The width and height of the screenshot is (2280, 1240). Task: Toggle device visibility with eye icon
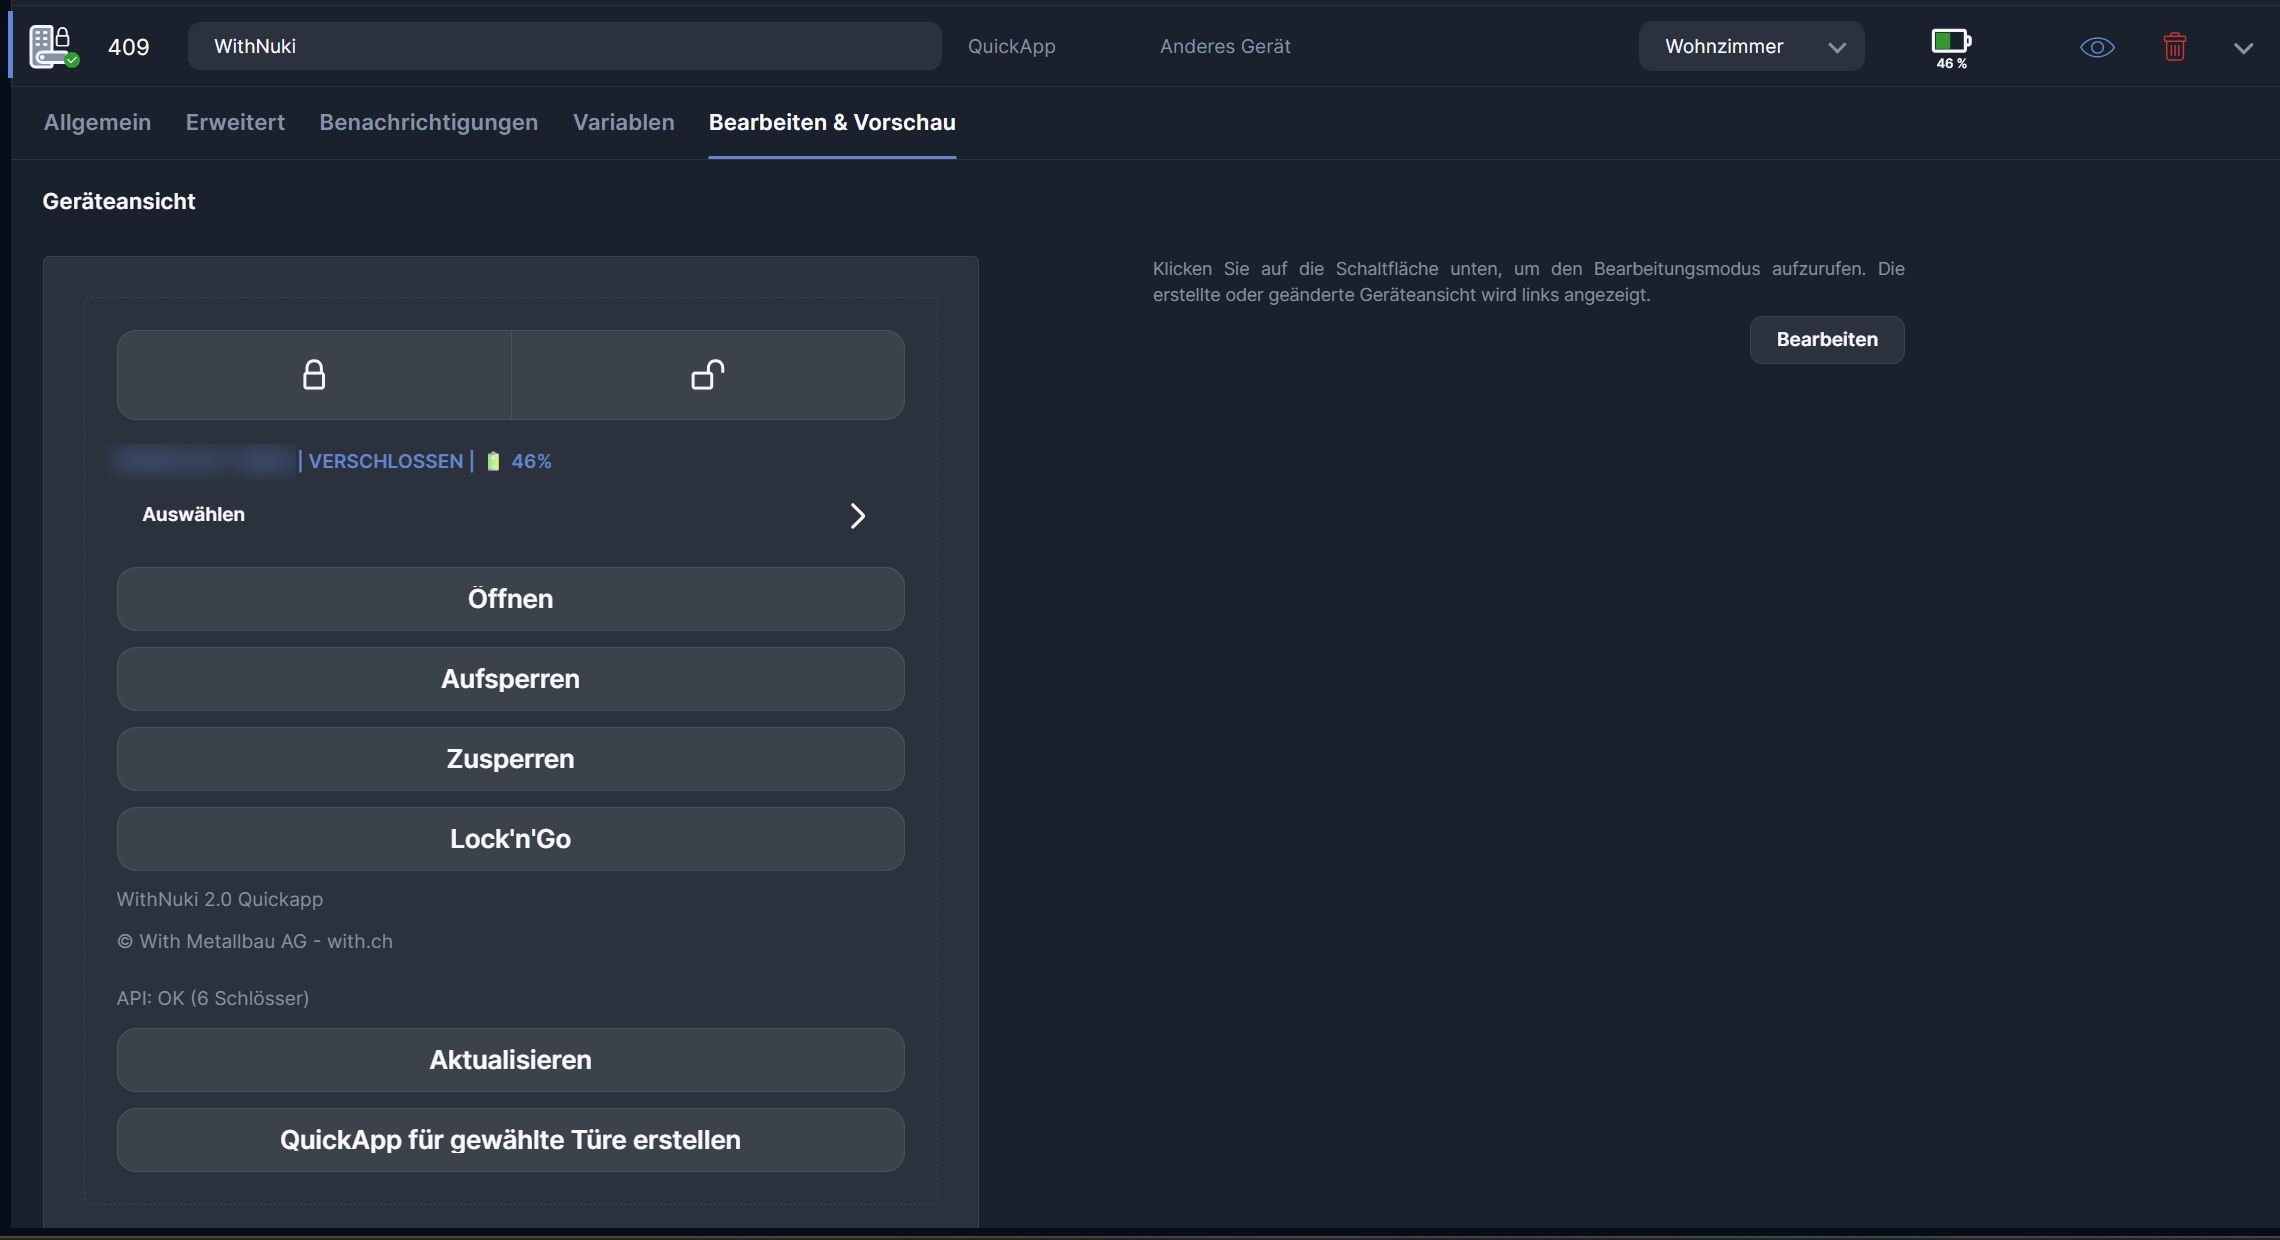point(2097,47)
